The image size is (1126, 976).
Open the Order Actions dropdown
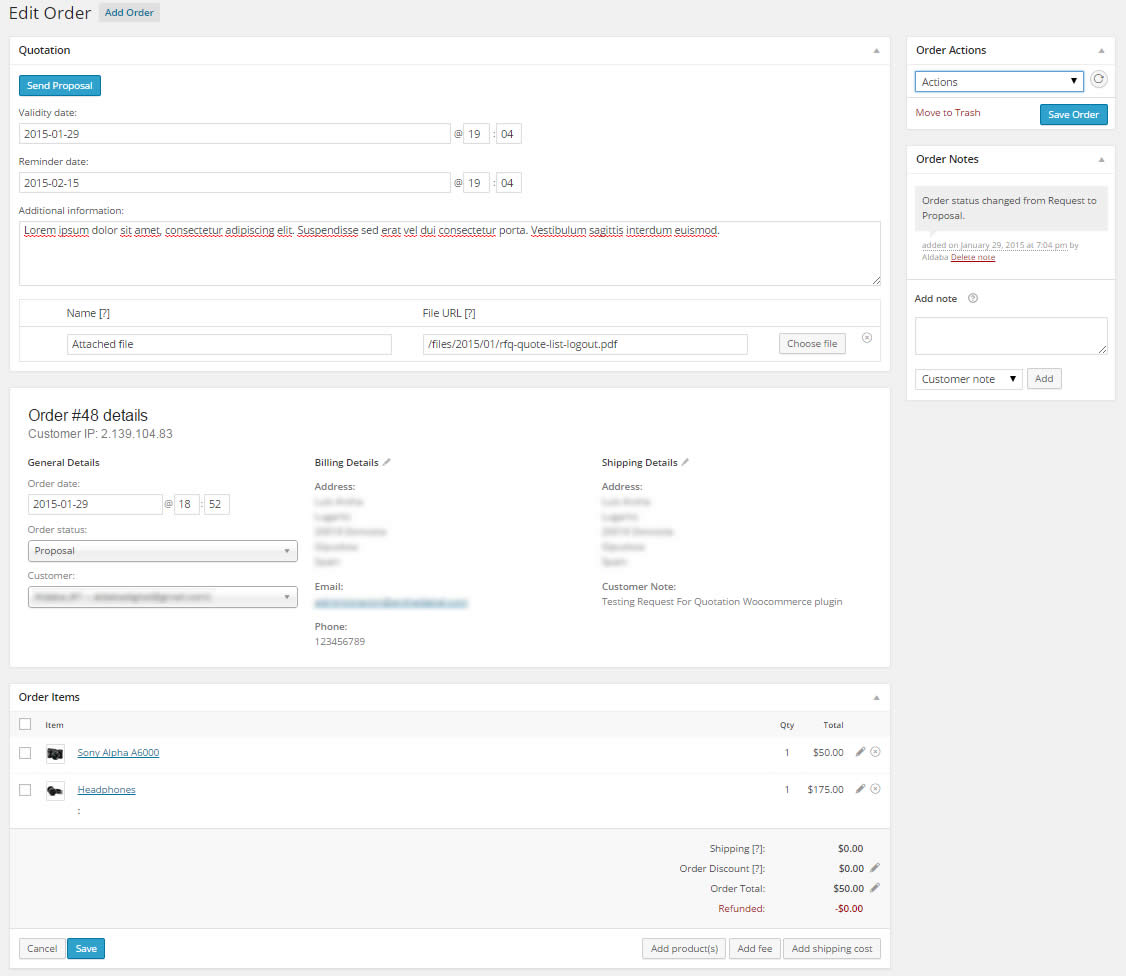tap(998, 82)
